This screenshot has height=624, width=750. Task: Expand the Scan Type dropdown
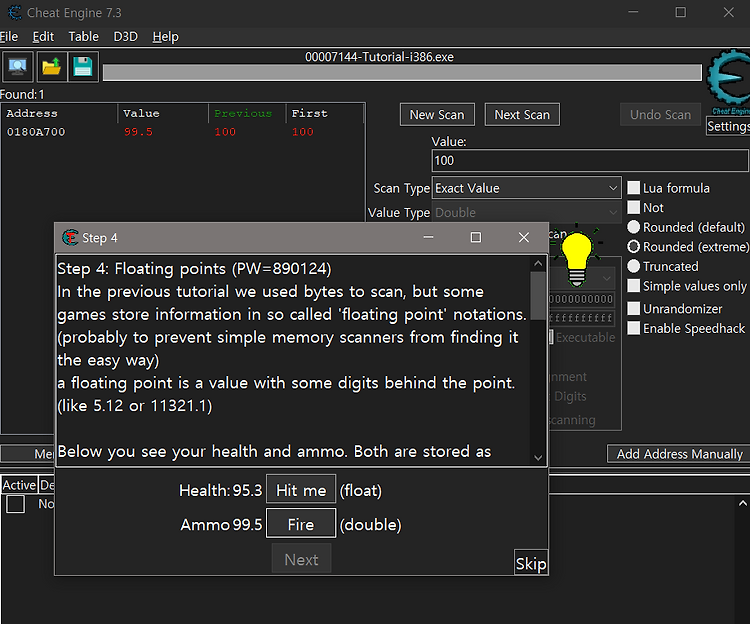[x=526, y=188]
